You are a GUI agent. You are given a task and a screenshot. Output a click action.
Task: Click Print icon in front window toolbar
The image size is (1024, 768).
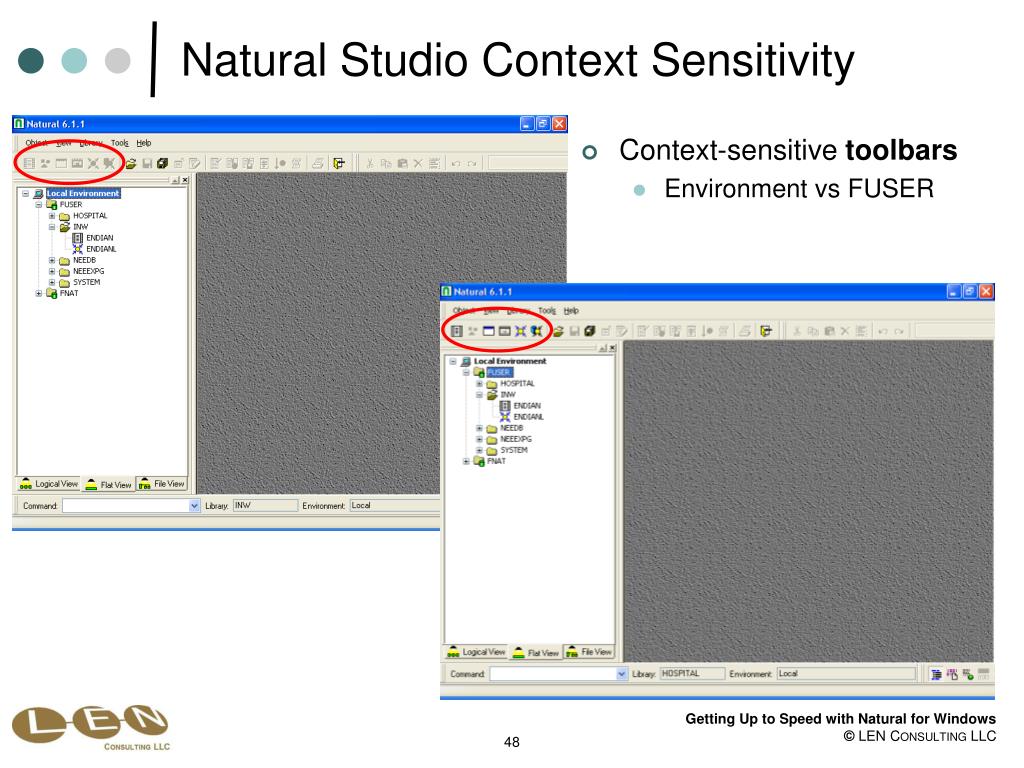(x=744, y=331)
